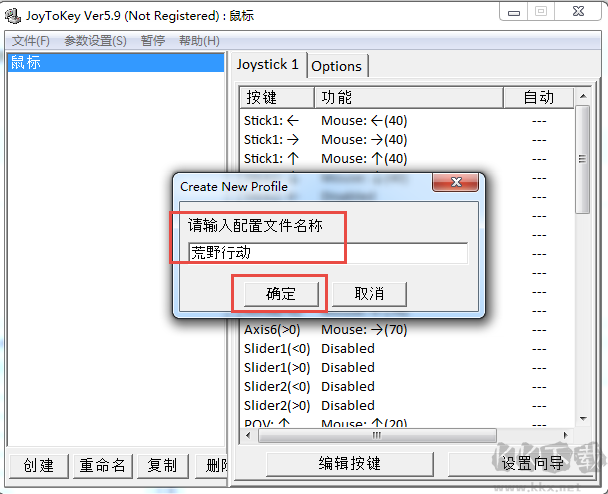Viewport: 608px width, 494px height.
Task: Open the 参数设置(S) menu
Action: [x=95, y=41]
